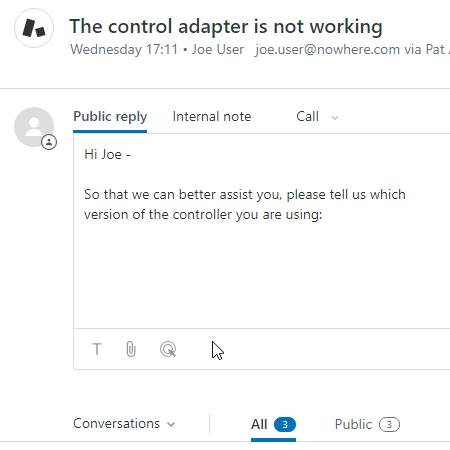450x450 pixels.
Task: Click the gray agent avatar next to reply
Action: tap(34, 127)
